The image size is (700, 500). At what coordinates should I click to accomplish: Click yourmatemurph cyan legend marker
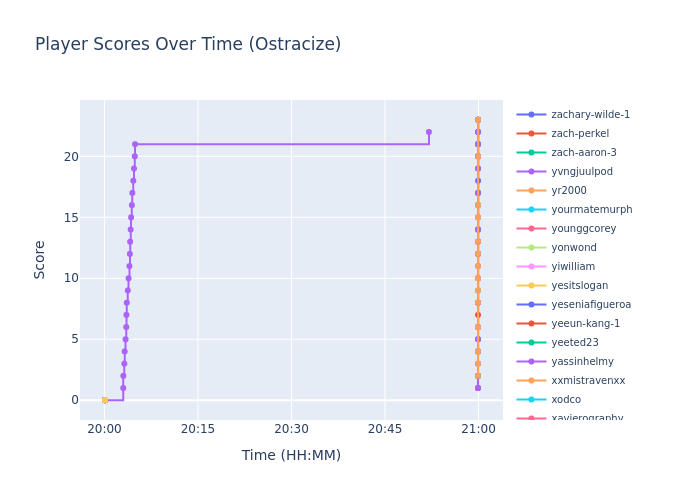tap(531, 210)
